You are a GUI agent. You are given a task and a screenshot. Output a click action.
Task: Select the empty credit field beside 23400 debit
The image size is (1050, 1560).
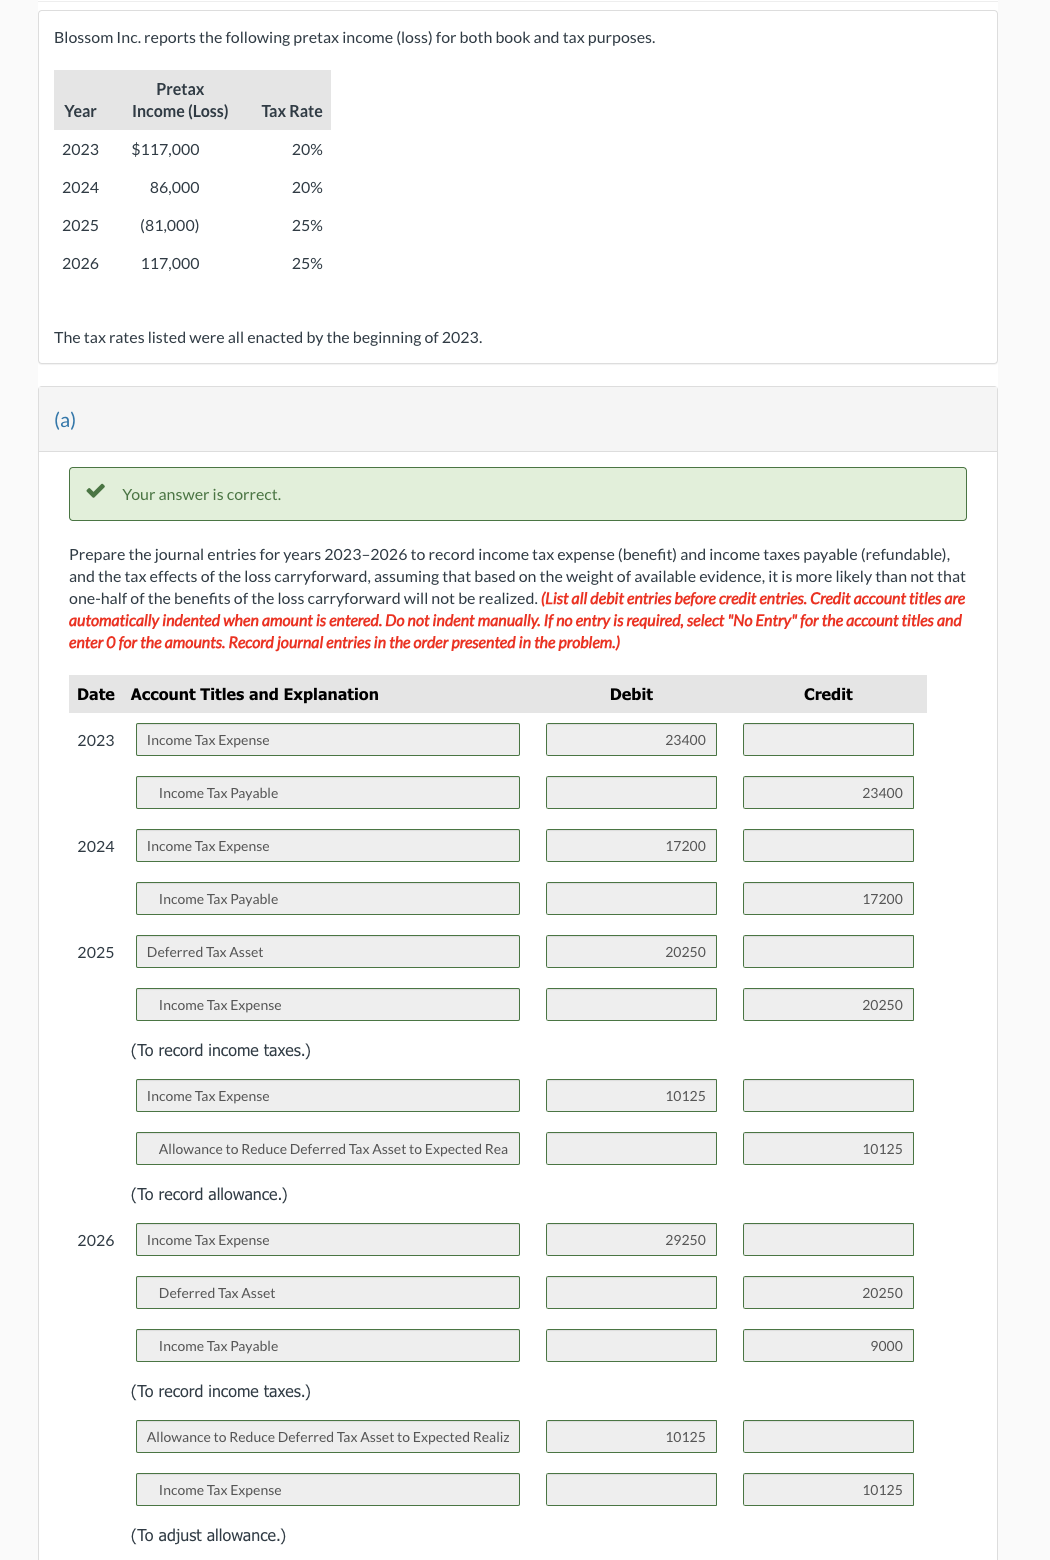(x=828, y=740)
